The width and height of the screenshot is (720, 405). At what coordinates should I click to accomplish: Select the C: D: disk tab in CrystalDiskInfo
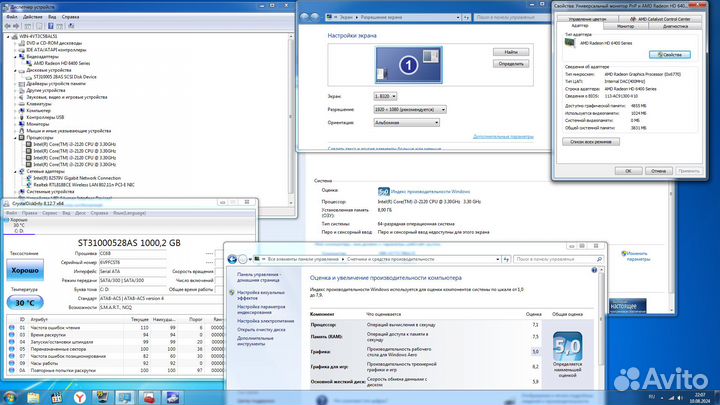click(x=19, y=225)
